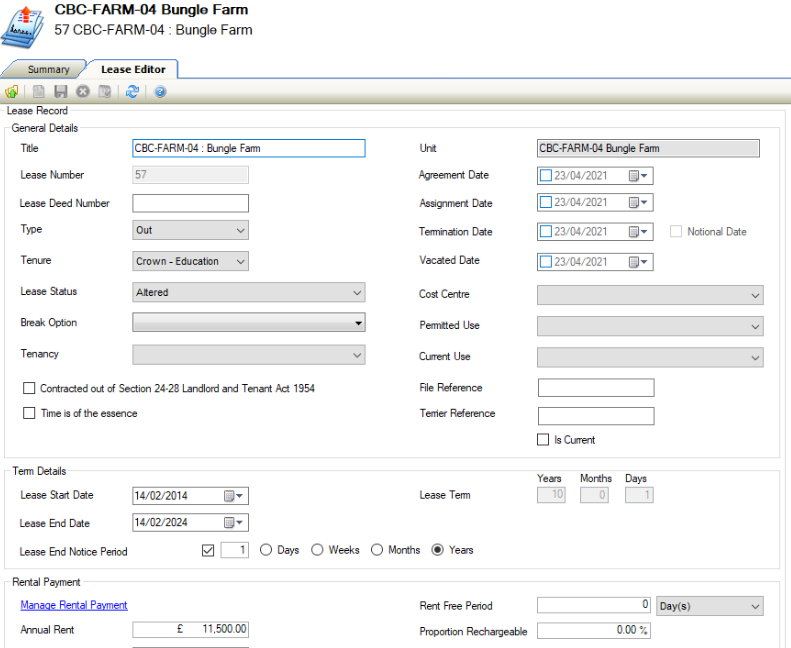Select the Months radio button for notice period
The image size is (791, 648).
(377, 550)
